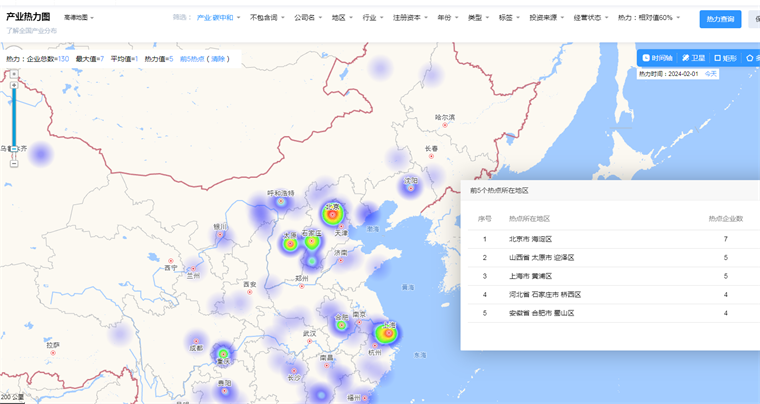
Task: Click the 热力查询 button
Action: click(x=720, y=19)
